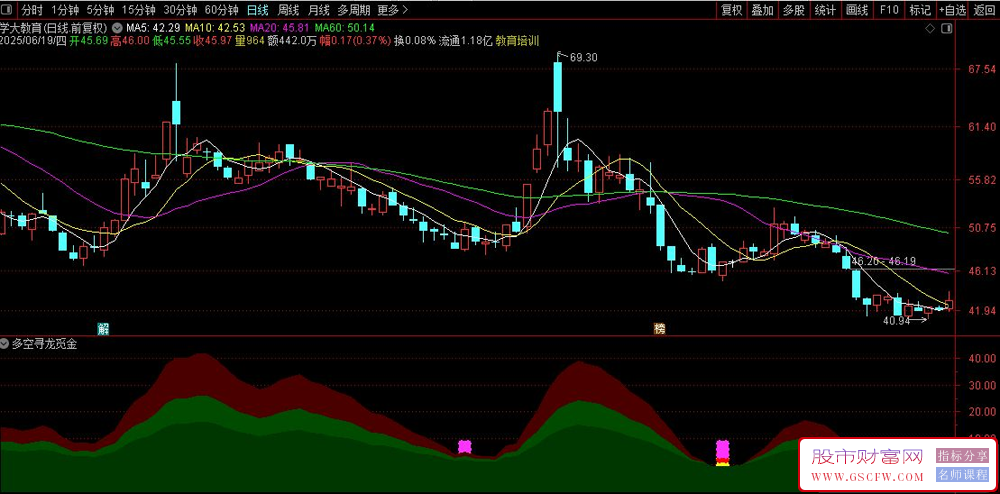The image size is (1000, 494).
Task: Switch to 1分钟 period
Action: click(x=64, y=10)
